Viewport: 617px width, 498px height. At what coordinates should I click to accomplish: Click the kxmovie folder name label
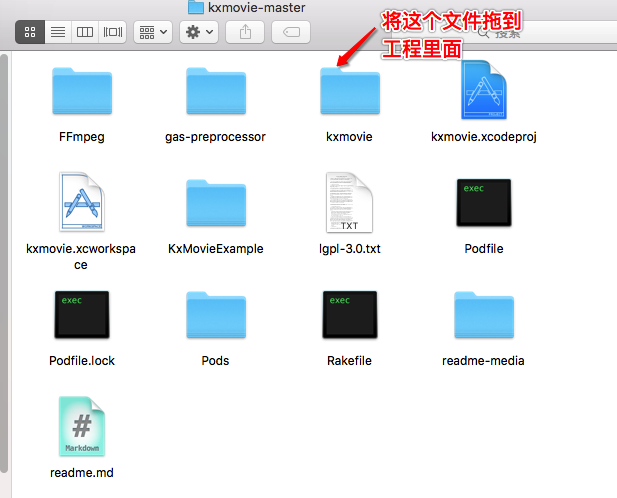[349, 137]
